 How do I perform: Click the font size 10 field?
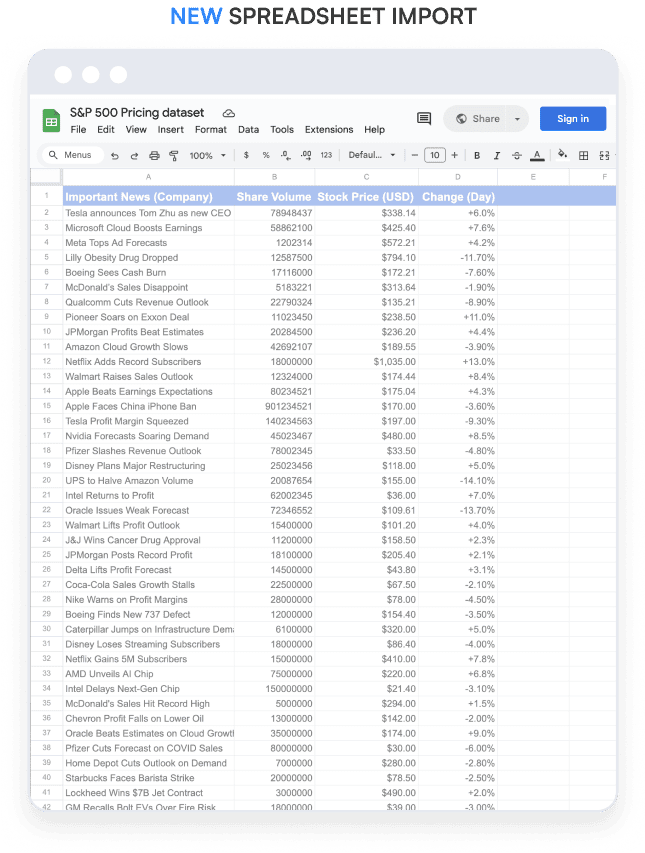tap(435, 155)
